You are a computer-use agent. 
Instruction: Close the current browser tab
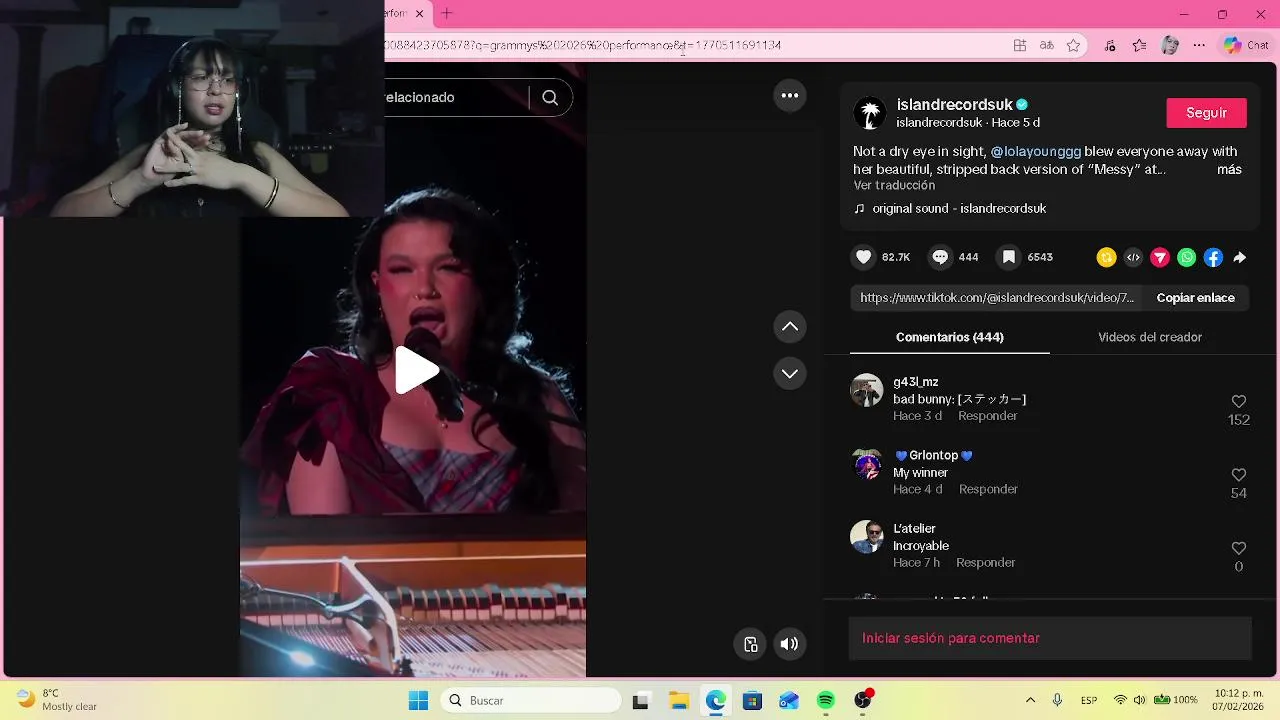420,14
